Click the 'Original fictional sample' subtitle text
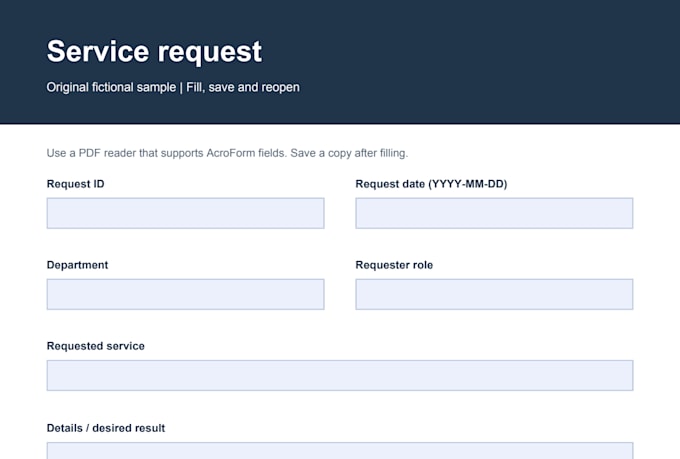Image resolution: width=680 pixels, height=459 pixels. (111, 87)
